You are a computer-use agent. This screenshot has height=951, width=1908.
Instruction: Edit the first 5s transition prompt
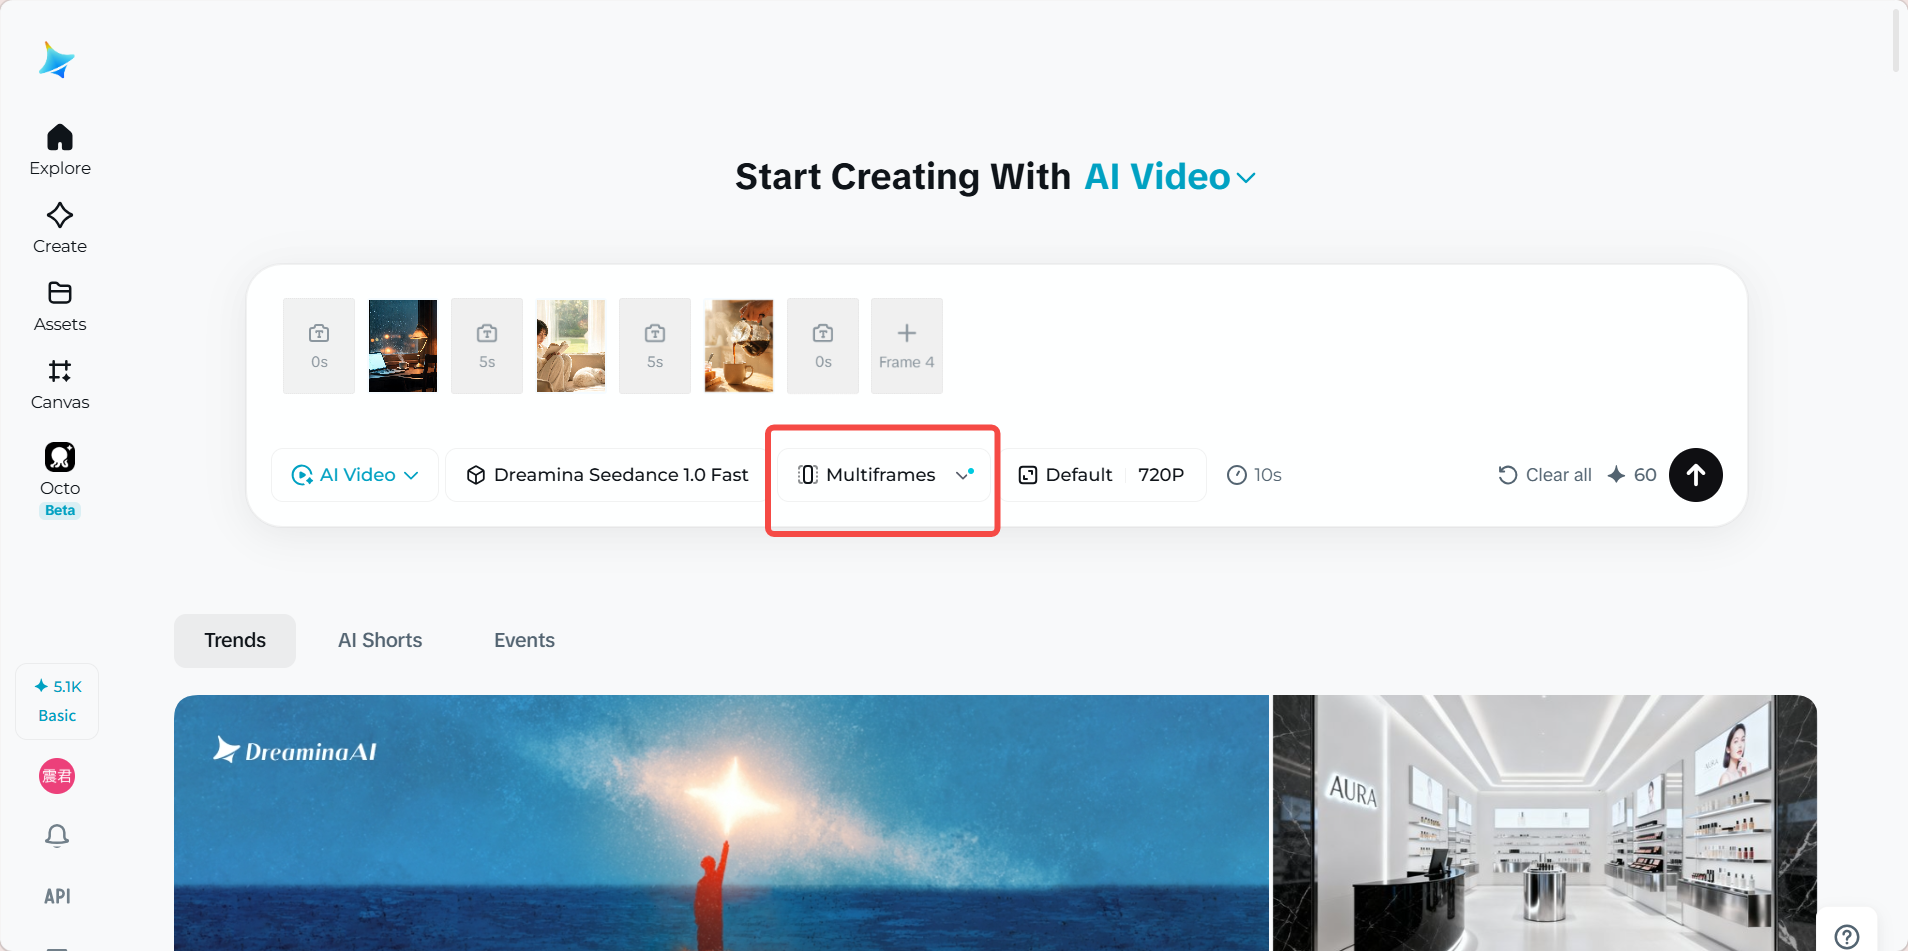tap(487, 346)
